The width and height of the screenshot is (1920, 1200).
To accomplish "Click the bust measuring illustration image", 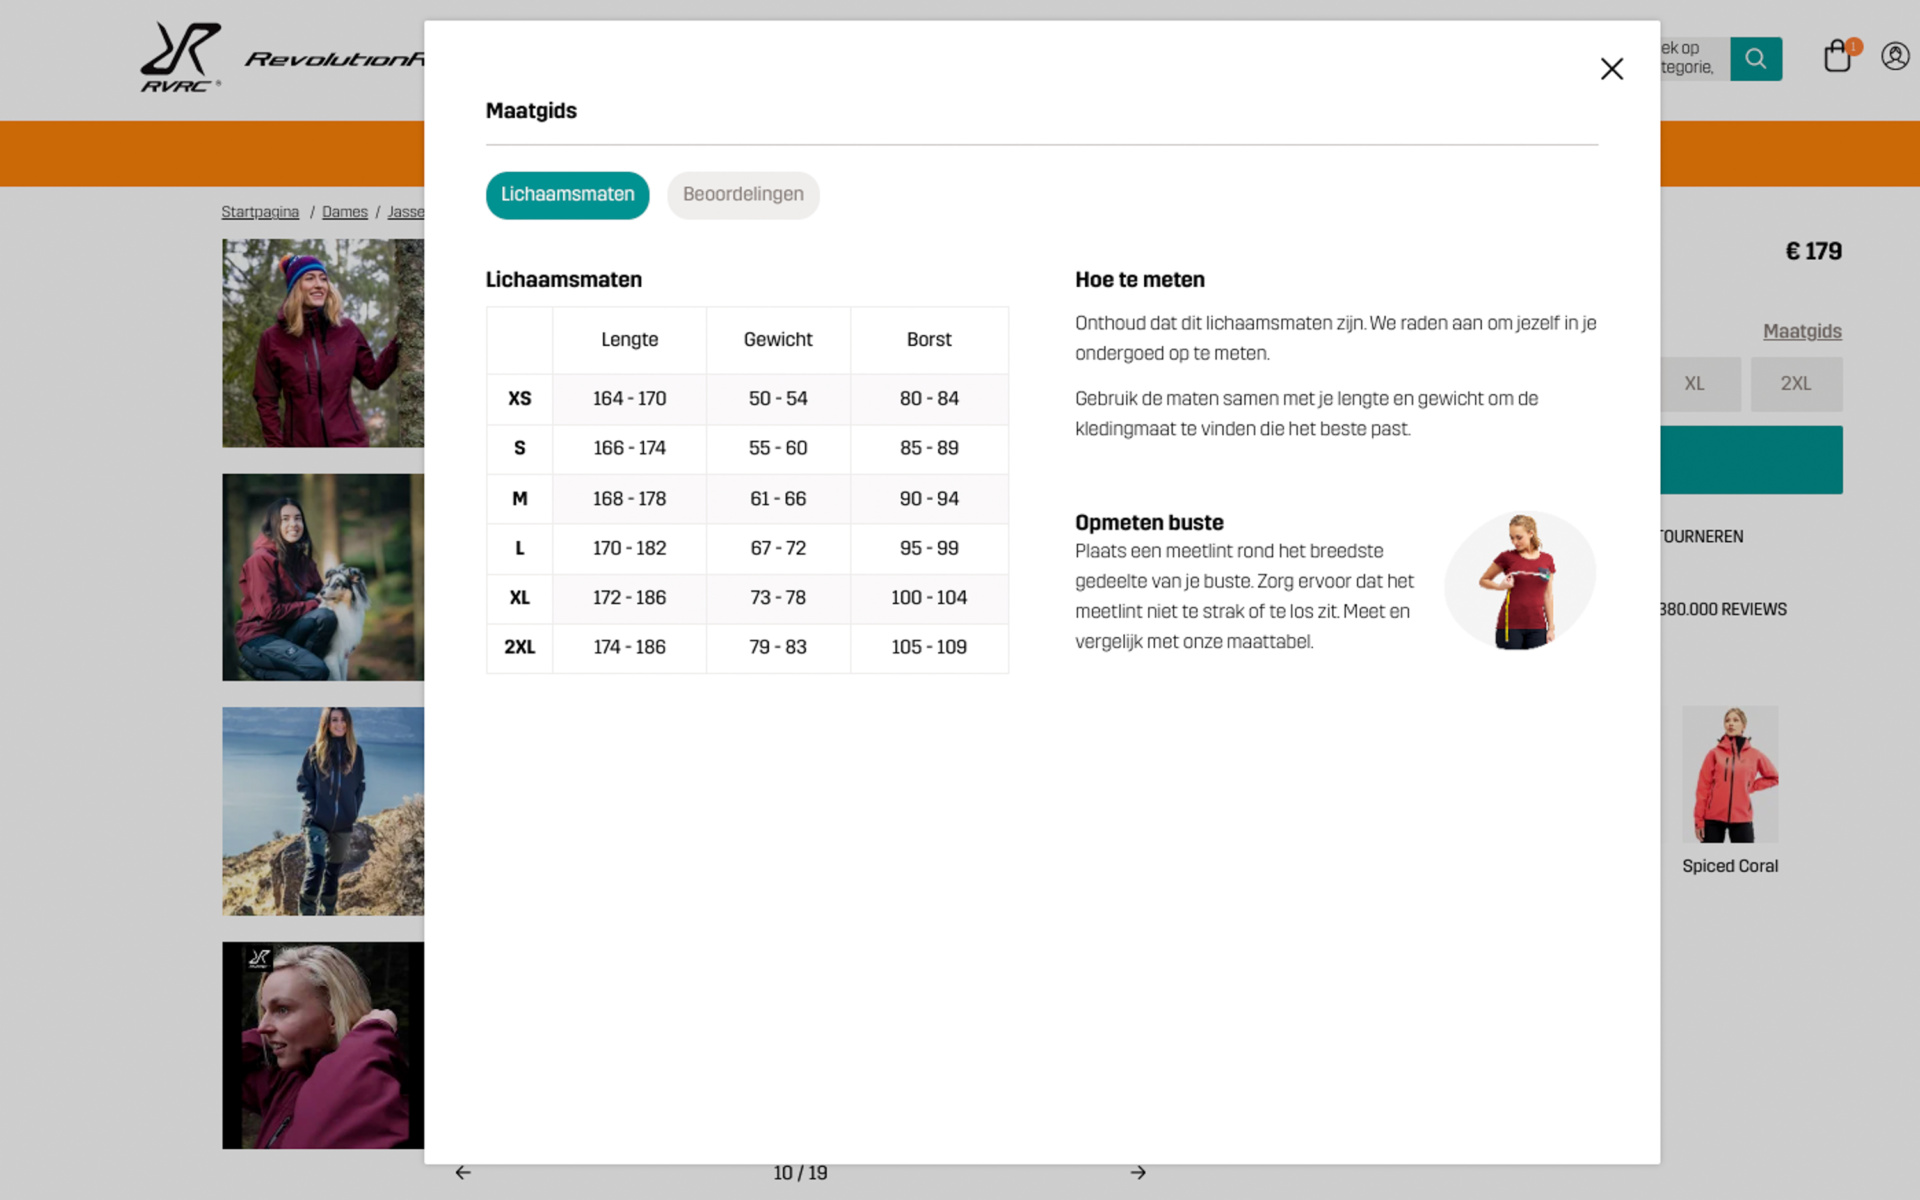I will [1520, 580].
